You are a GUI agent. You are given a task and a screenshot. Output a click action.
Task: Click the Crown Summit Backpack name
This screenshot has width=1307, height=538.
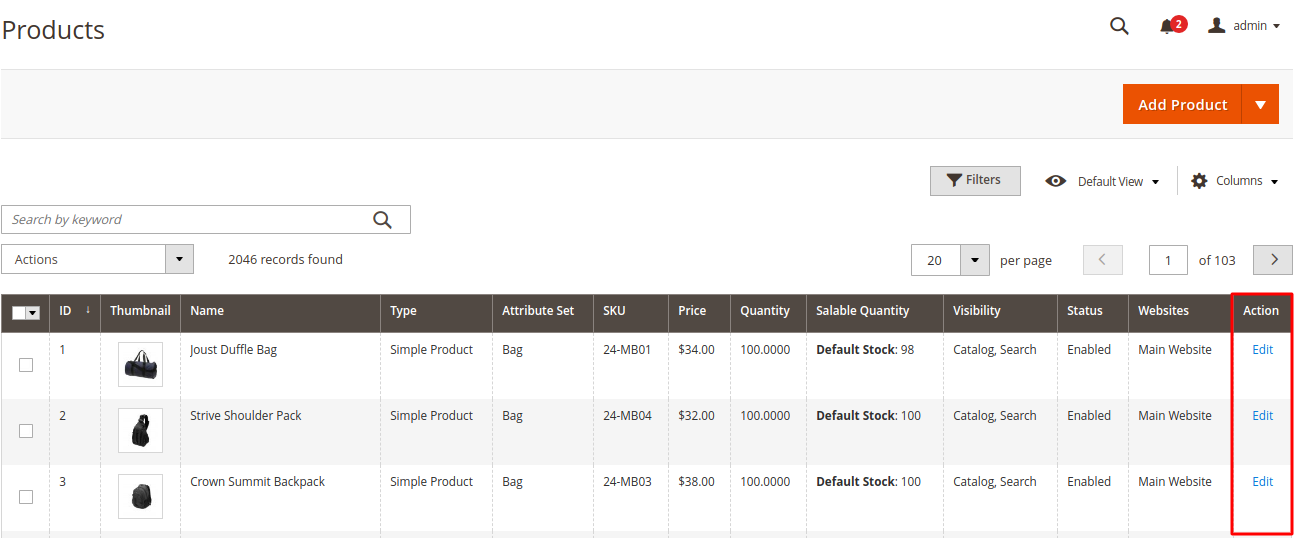pyautogui.click(x=258, y=482)
